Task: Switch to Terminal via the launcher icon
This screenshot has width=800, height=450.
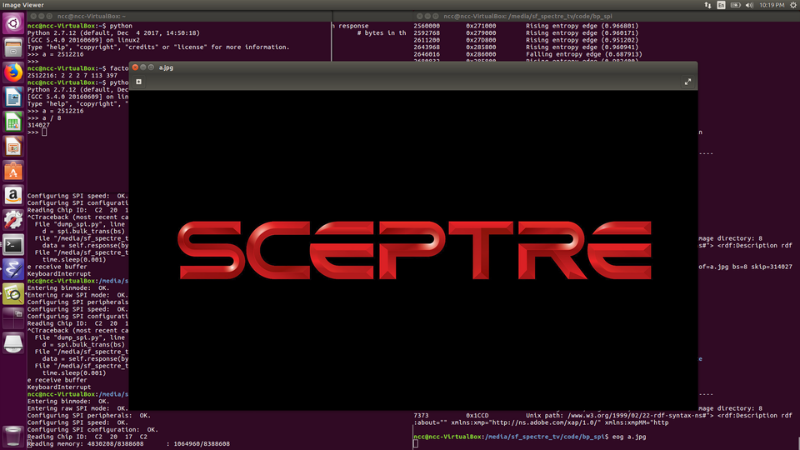Action: tap(13, 245)
